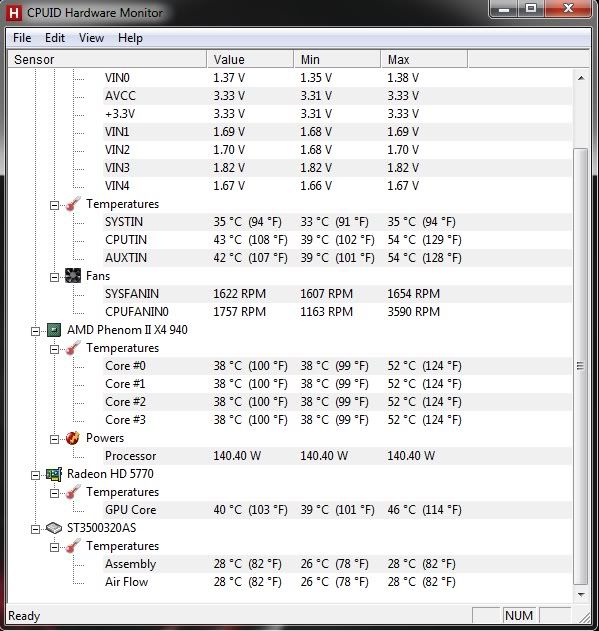Collapse the Temperatures node above SYSTIN

(x=54, y=206)
